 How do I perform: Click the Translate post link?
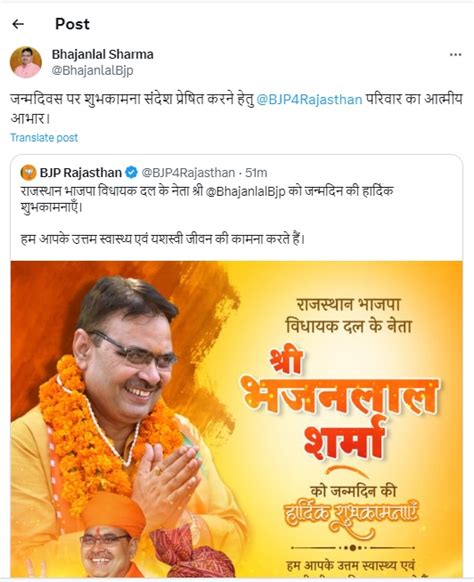tap(44, 138)
